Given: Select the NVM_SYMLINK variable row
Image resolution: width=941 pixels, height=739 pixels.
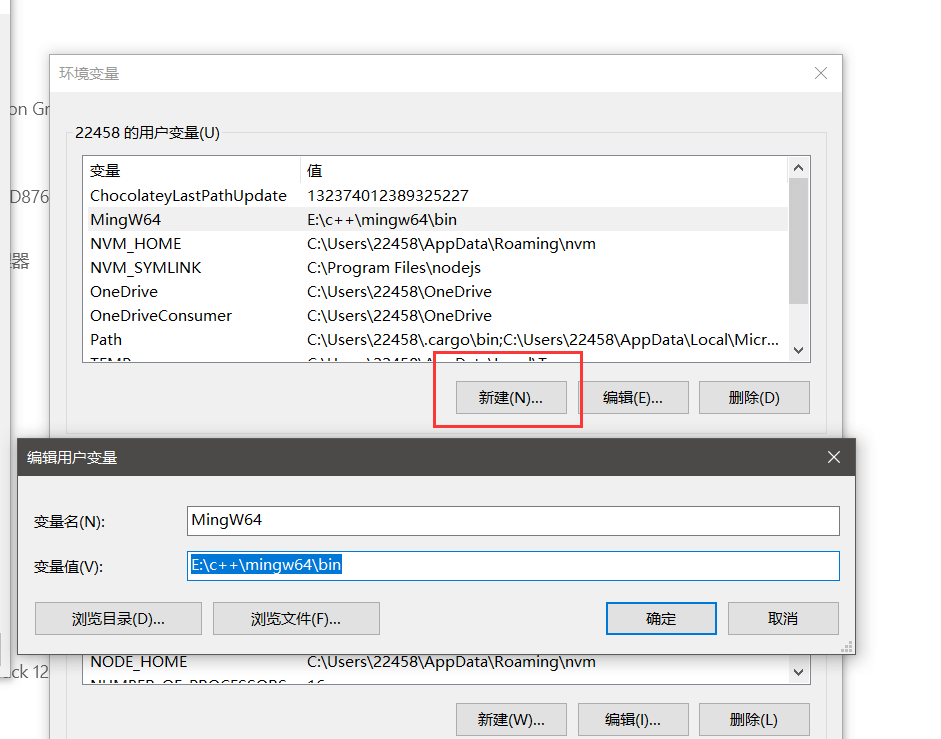Looking at the screenshot, I should tap(146, 268).
